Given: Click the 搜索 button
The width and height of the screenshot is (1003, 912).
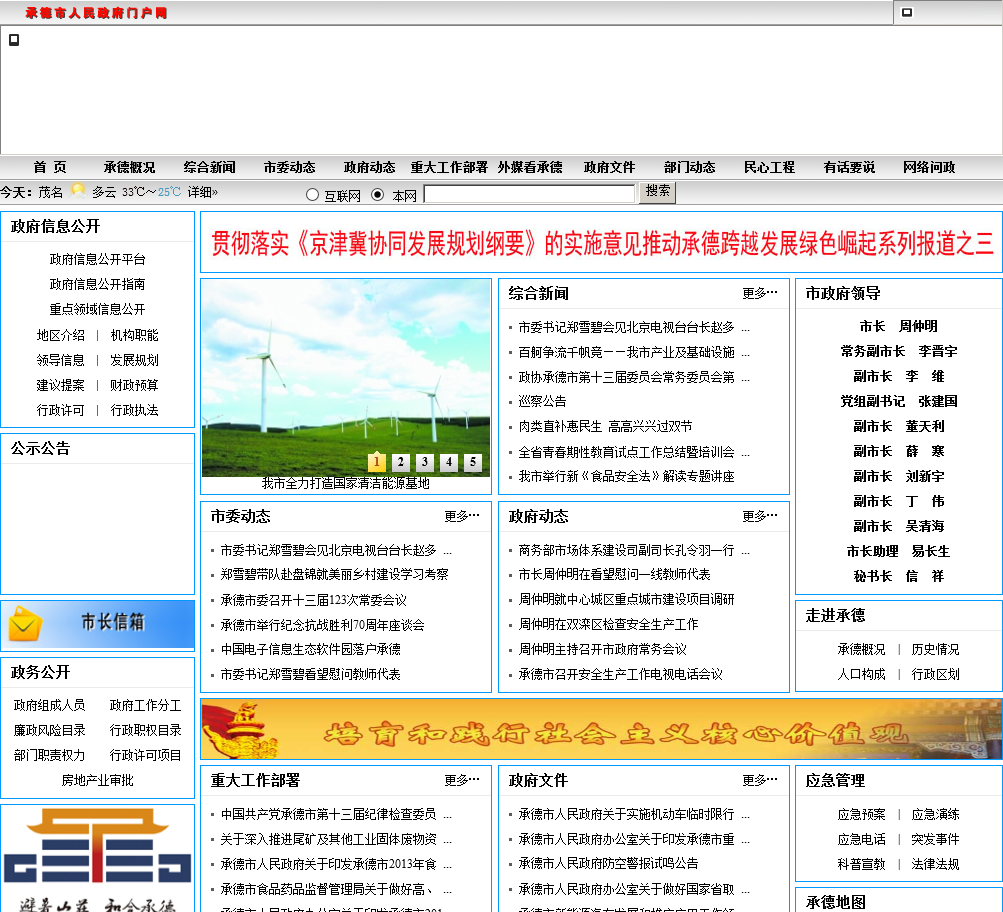Looking at the screenshot, I should (x=658, y=192).
